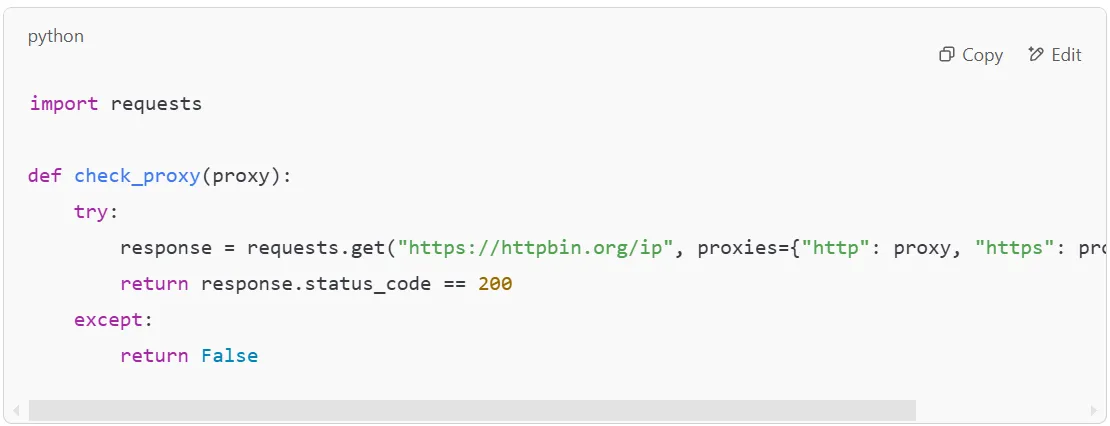
Task: Click the python language label
Action: 56,36
